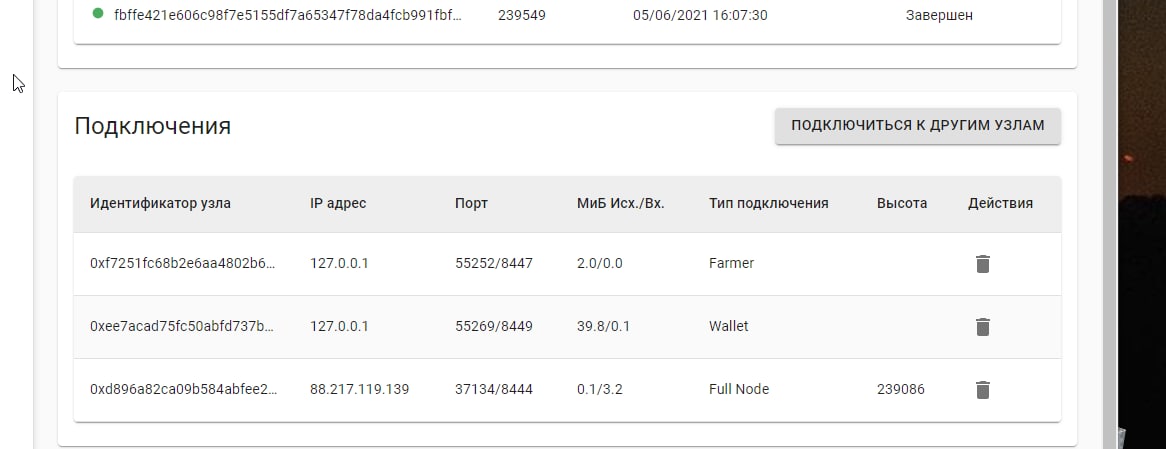
Task: Select the 'Тип подключения' column header
Action: click(x=768, y=203)
